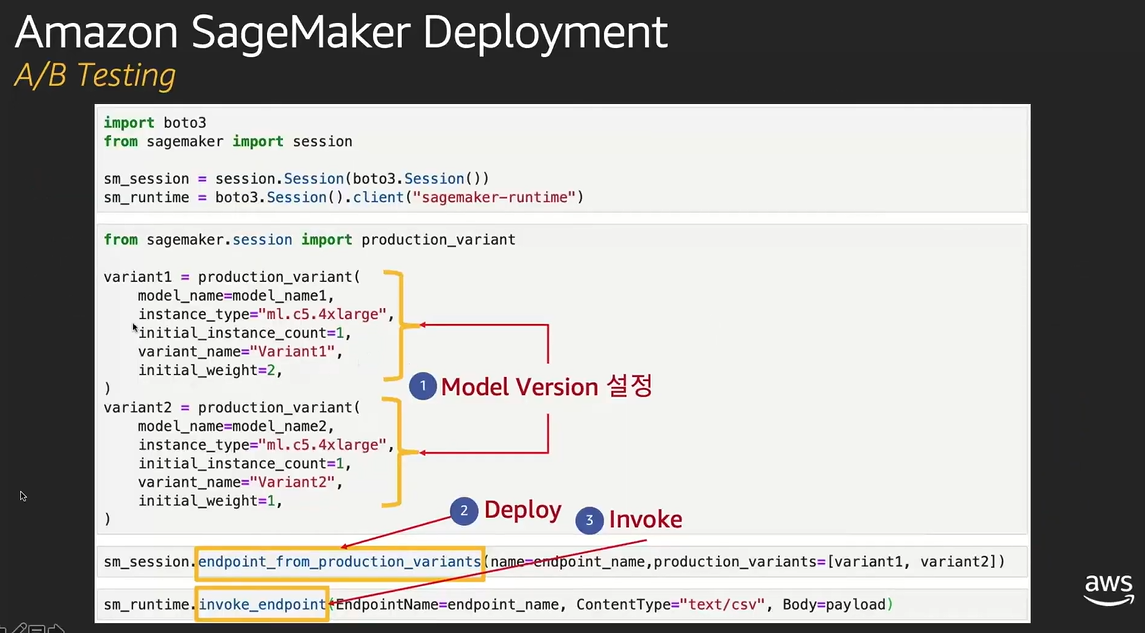Click the red "Invoke" label
The image size is (1145, 633).
tap(646, 520)
